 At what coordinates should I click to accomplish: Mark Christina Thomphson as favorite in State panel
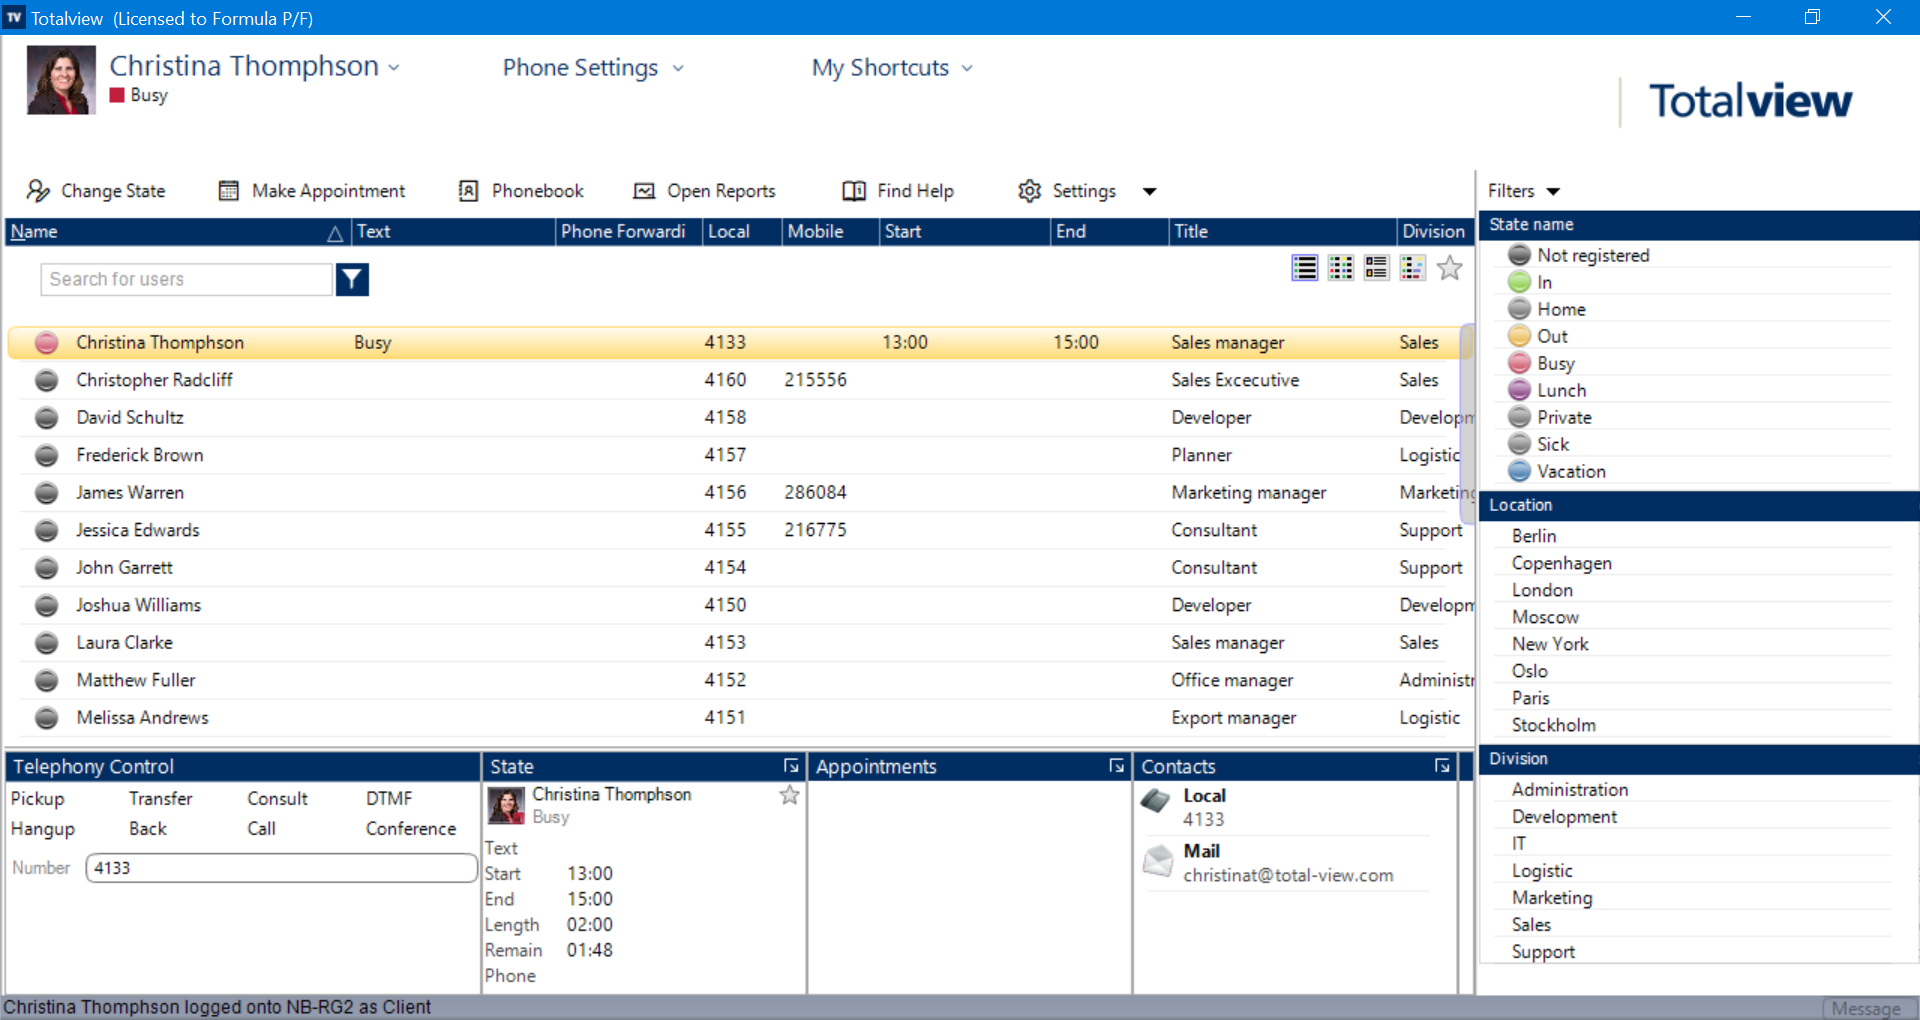(x=790, y=795)
